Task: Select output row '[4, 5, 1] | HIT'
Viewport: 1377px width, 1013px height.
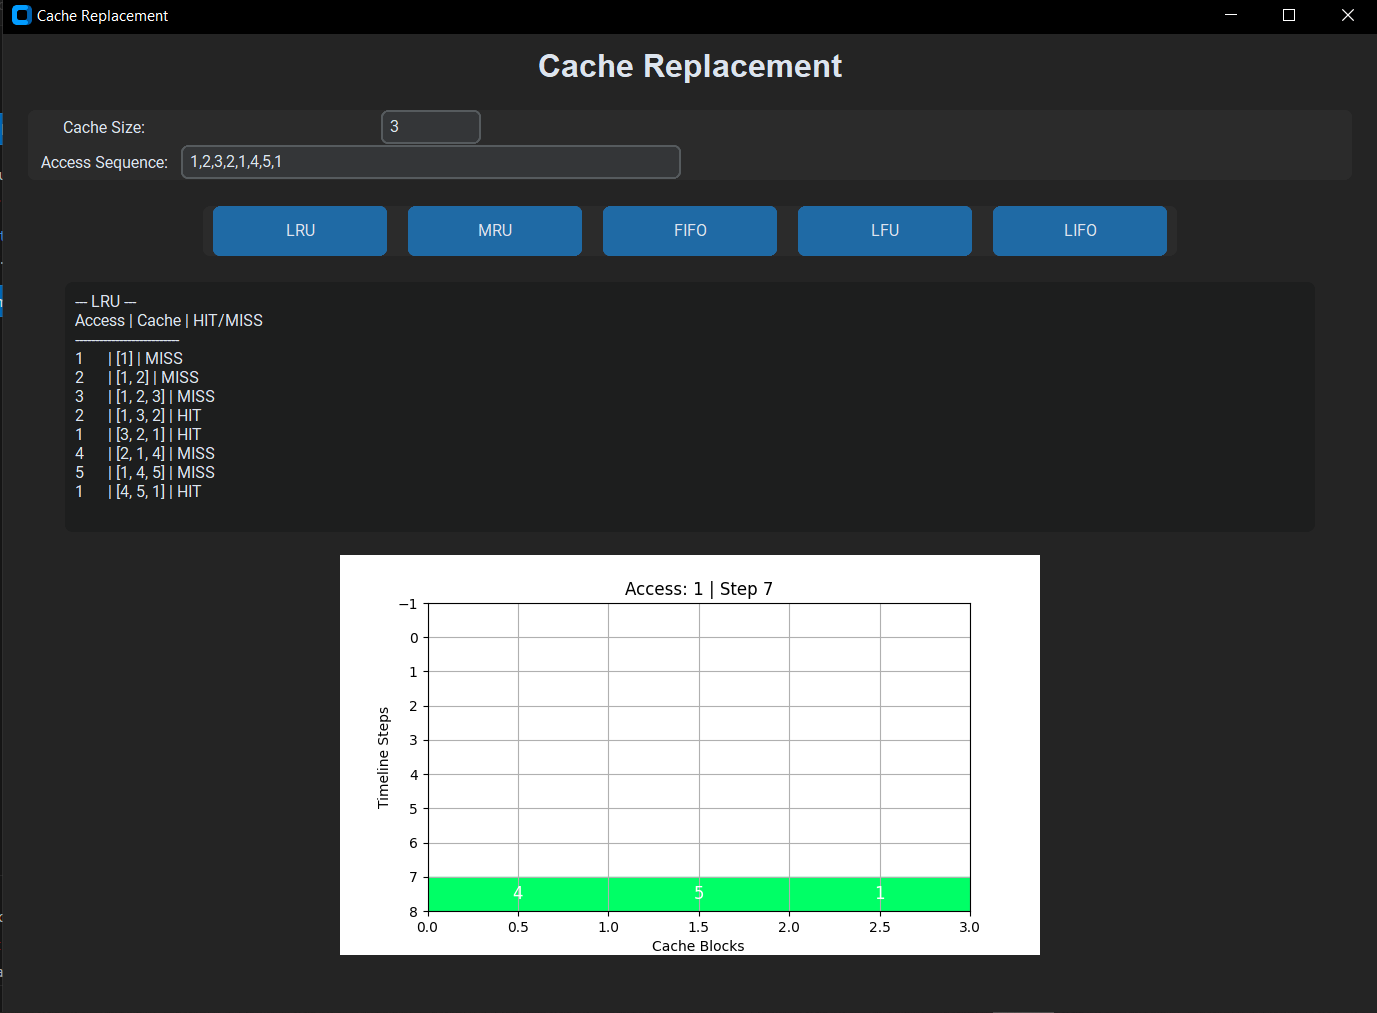Action: [138, 491]
